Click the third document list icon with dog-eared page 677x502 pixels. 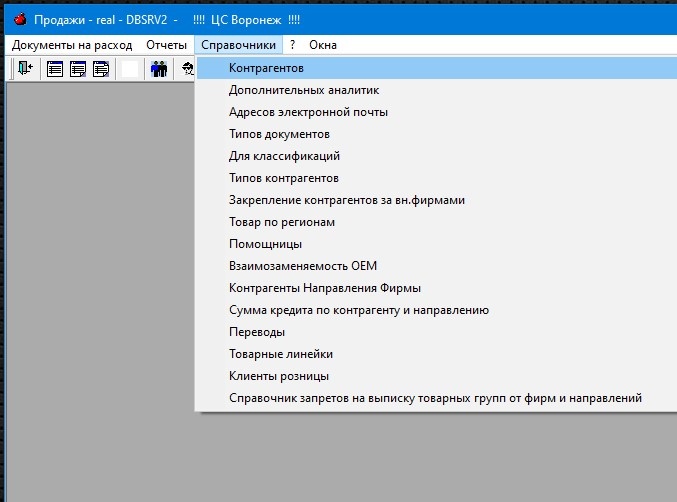tap(101, 69)
